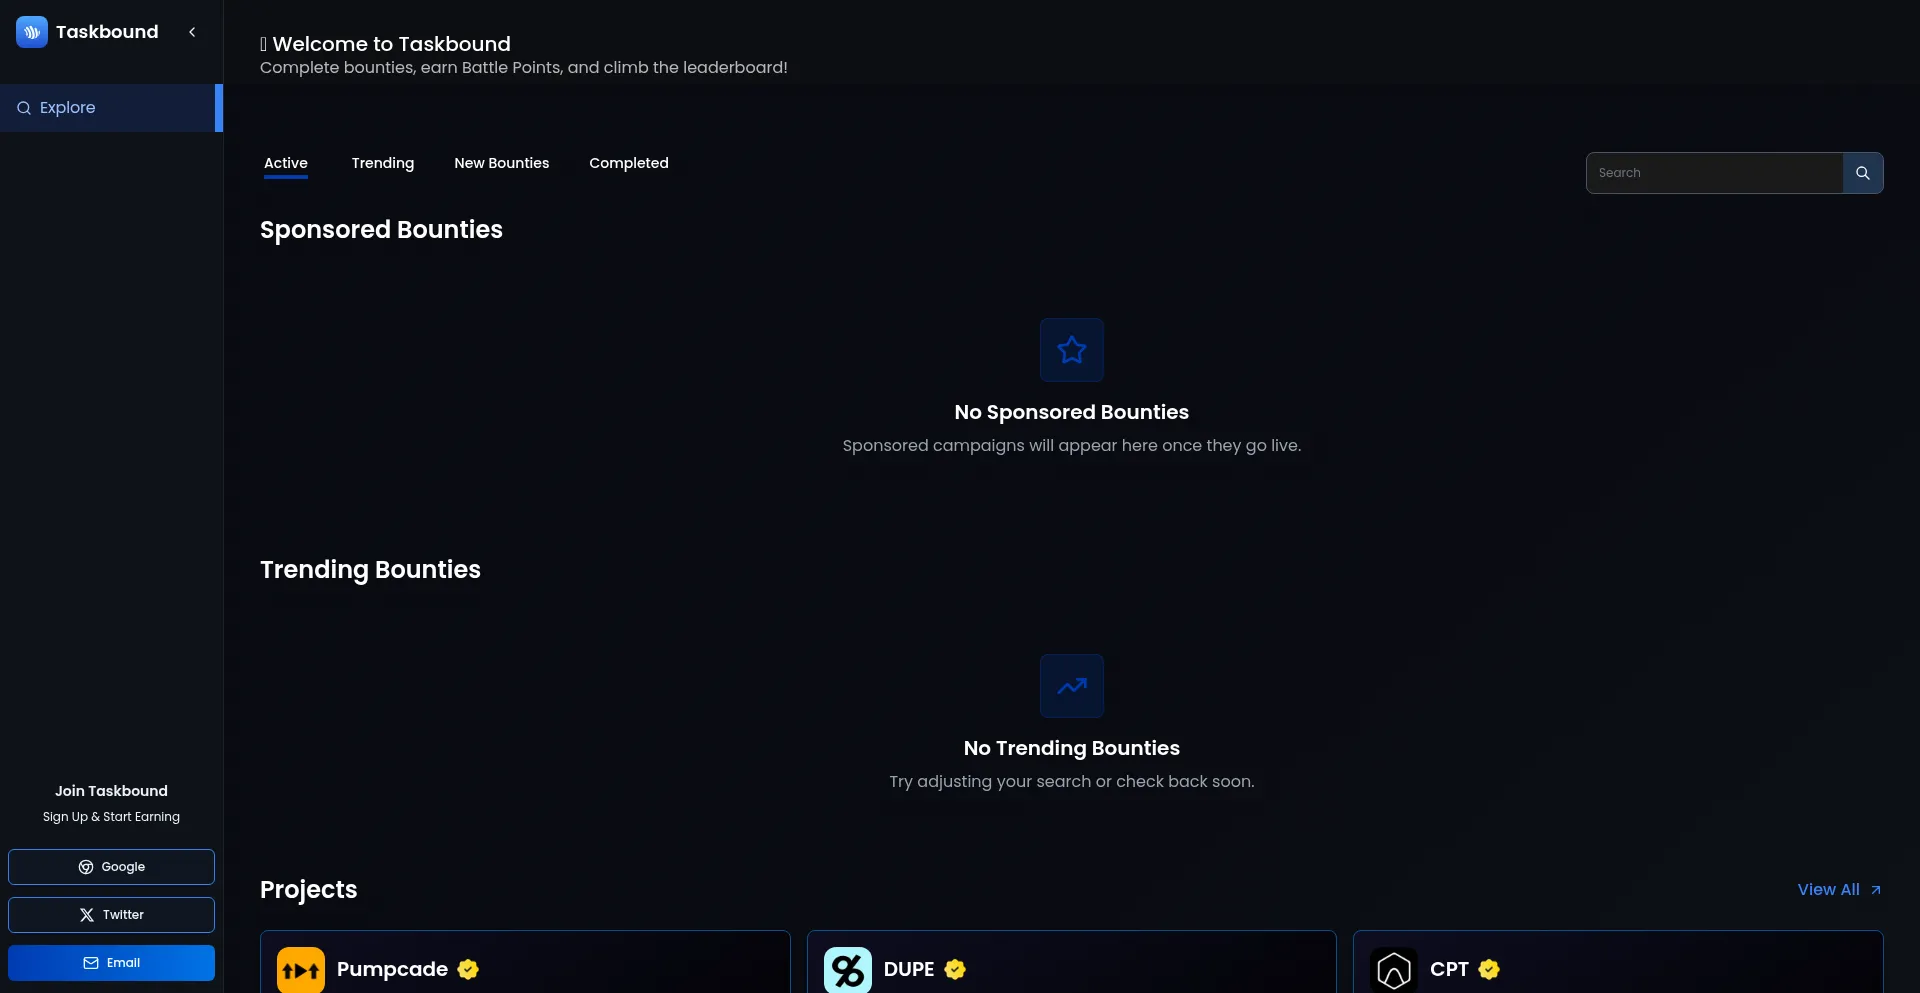
Task: Open the DUPE project name
Action: click(908, 969)
